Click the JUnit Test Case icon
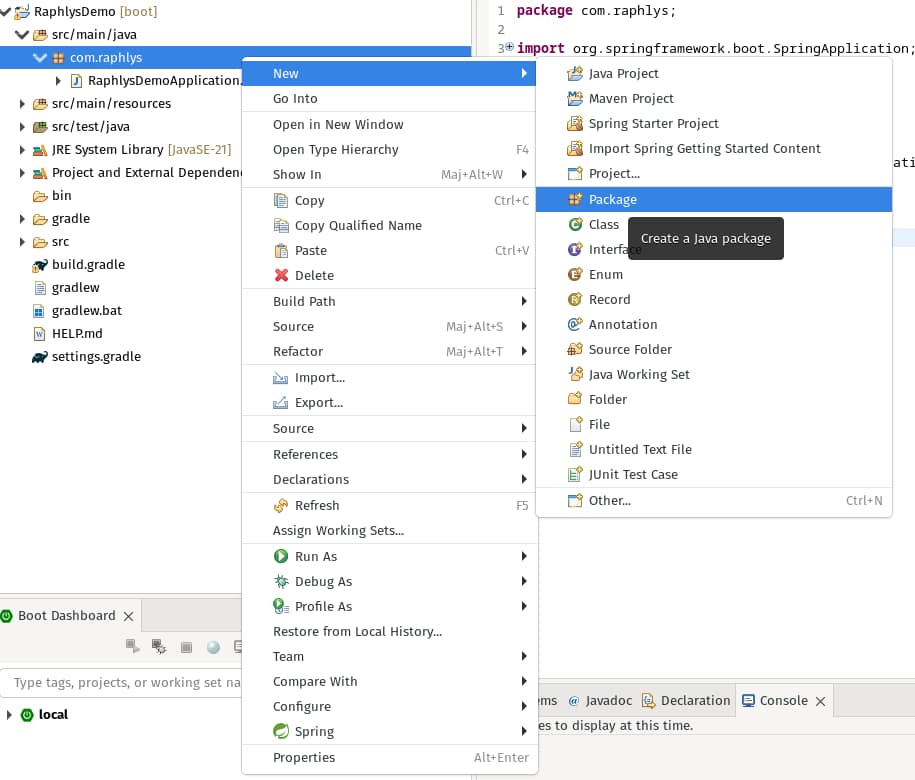The image size is (915, 780). click(x=575, y=474)
